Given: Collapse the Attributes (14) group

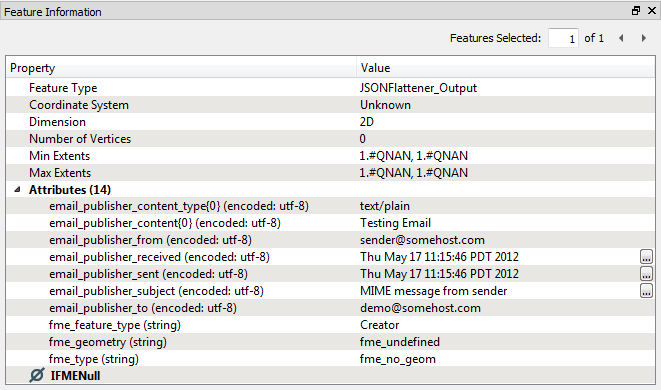Looking at the screenshot, I should click(x=17, y=190).
